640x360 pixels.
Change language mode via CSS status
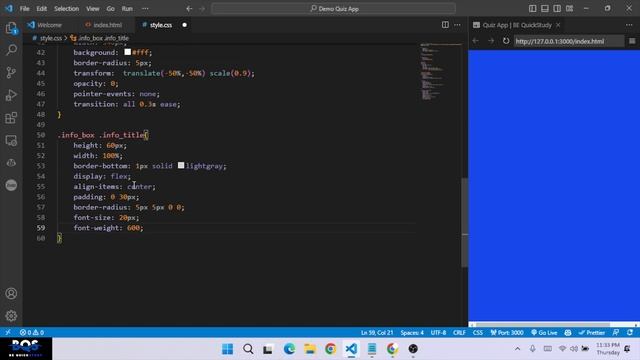click(478, 332)
